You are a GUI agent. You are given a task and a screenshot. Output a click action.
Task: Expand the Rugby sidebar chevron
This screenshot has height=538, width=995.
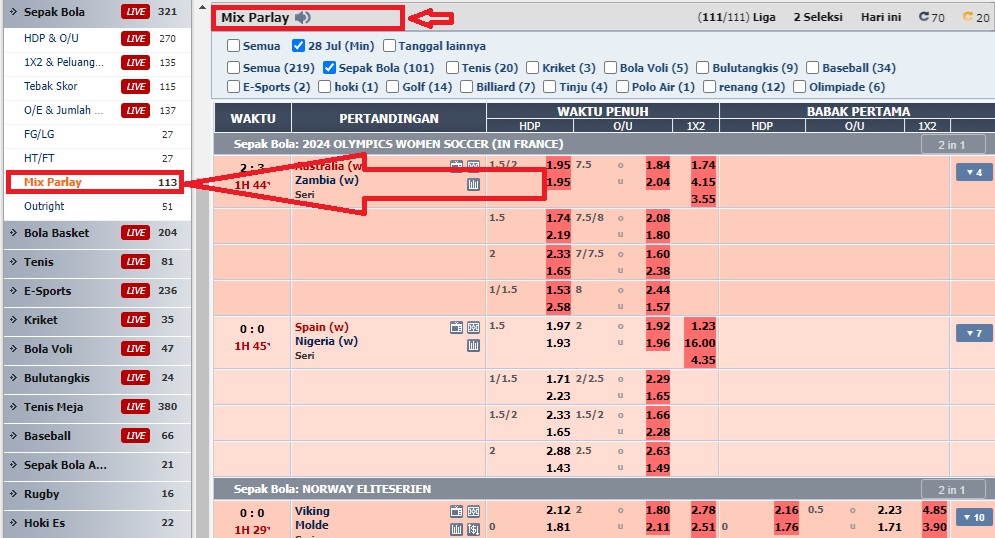(x=13, y=494)
